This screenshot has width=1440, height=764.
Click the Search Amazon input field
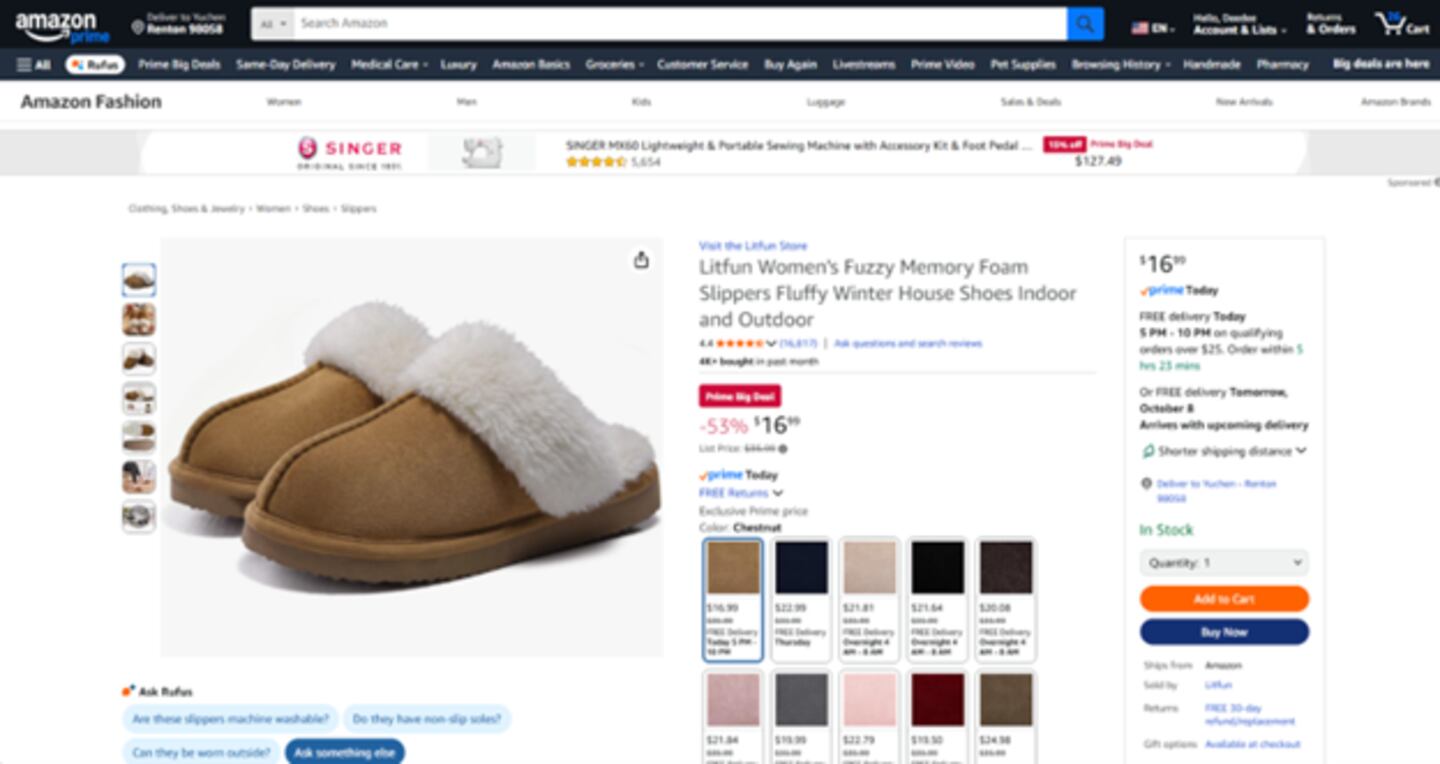click(x=680, y=24)
